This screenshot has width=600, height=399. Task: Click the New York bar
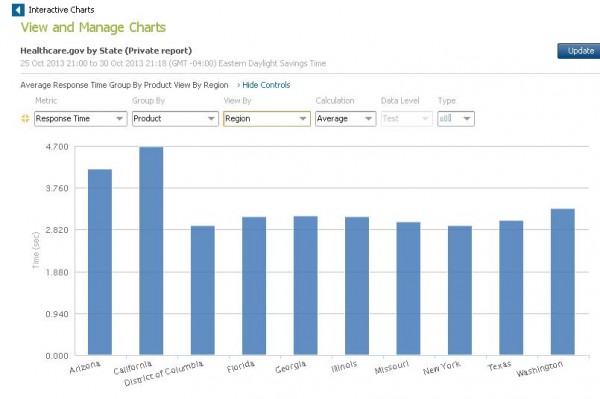click(460, 290)
